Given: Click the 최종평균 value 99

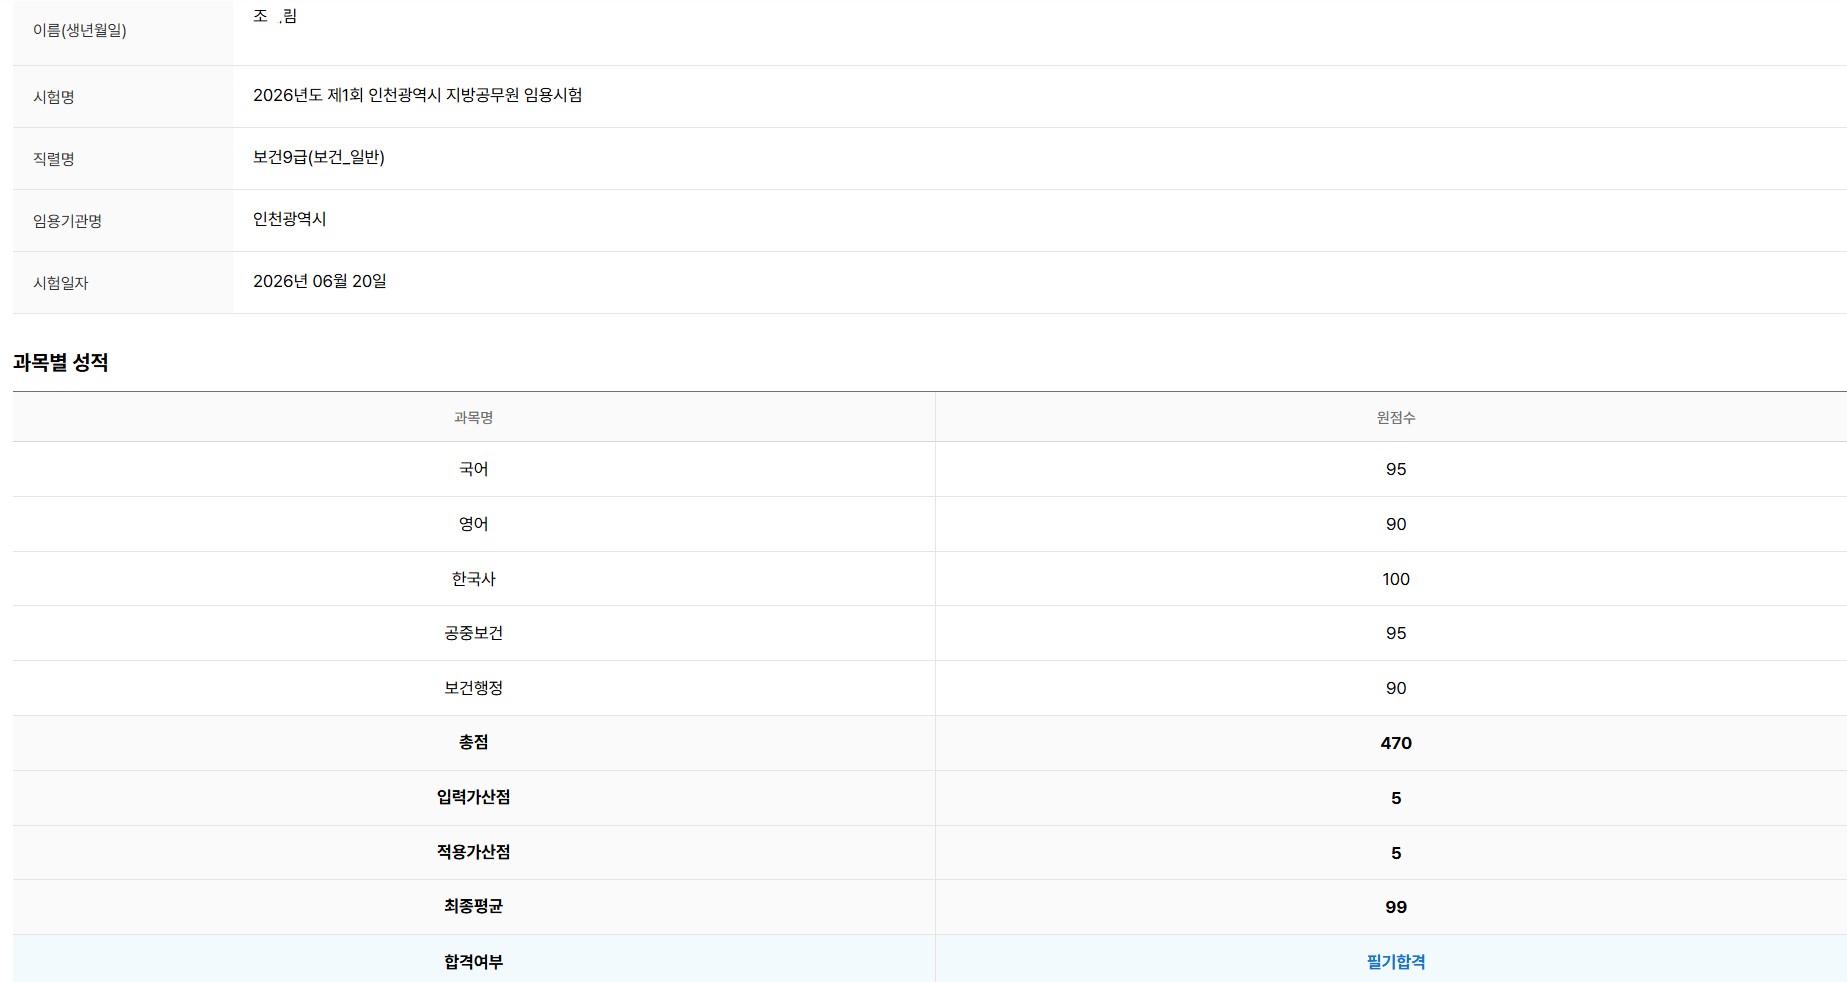Looking at the screenshot, I should 1395,907.
